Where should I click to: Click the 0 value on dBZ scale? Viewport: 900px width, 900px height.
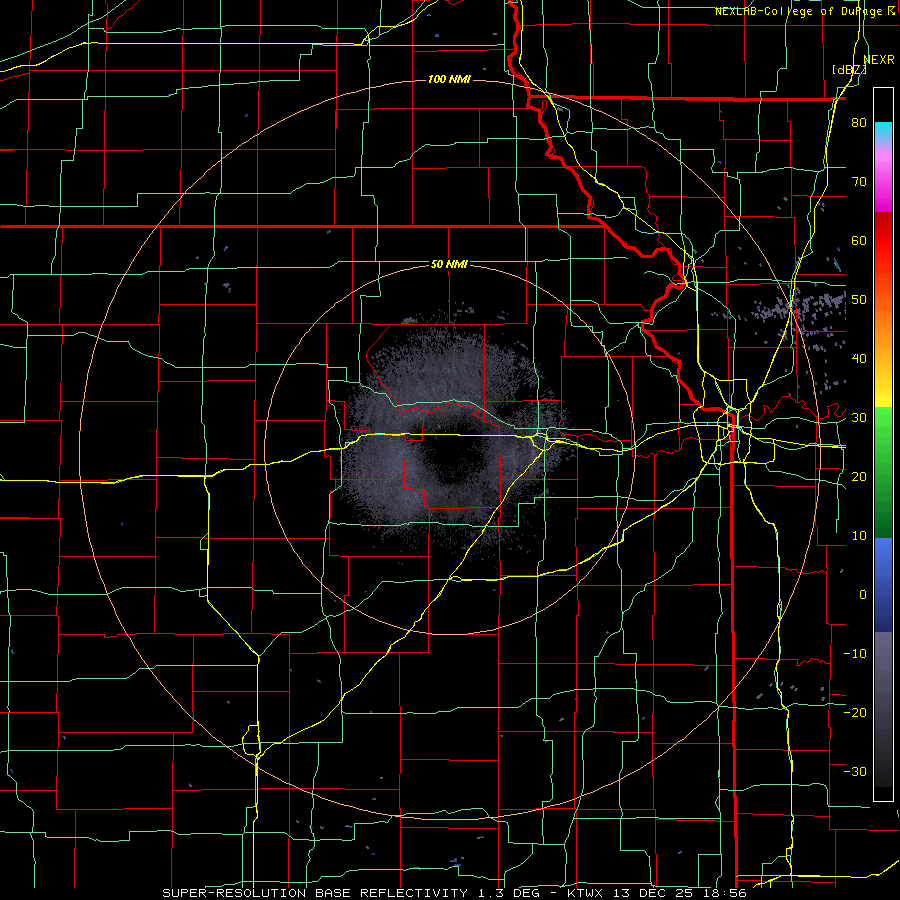coord(863,595)
